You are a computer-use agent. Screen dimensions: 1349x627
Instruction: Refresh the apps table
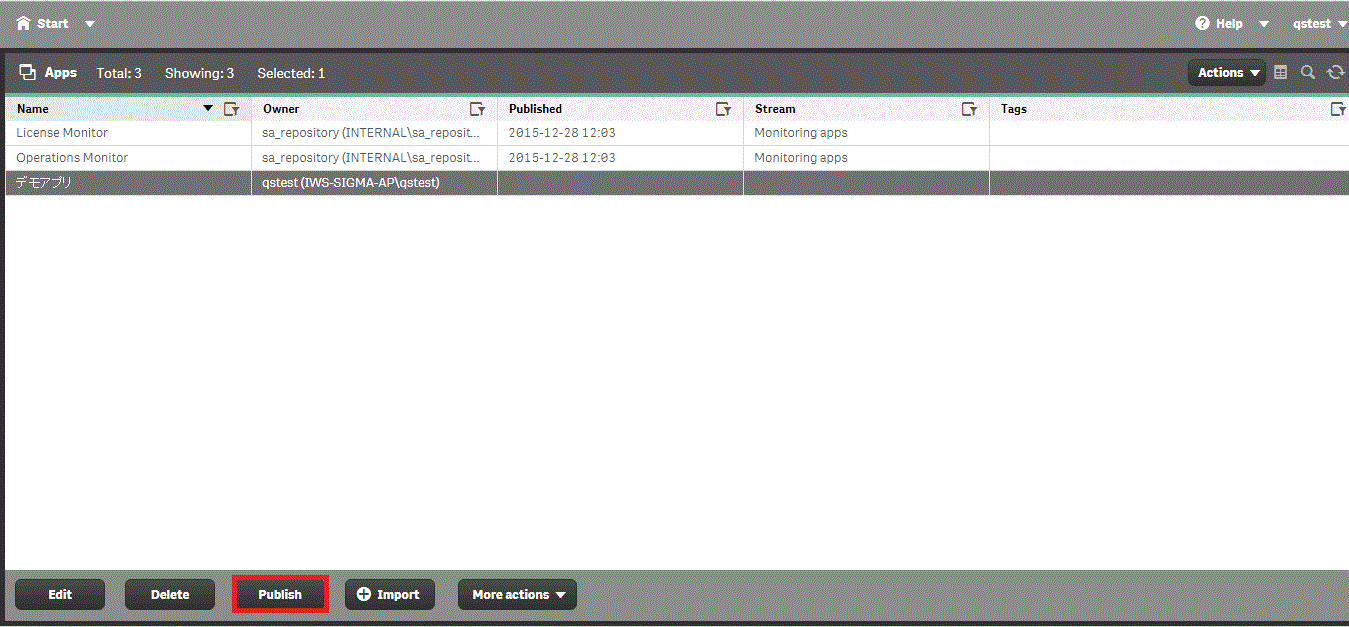pyautogui.click(x=1335, y=72)
